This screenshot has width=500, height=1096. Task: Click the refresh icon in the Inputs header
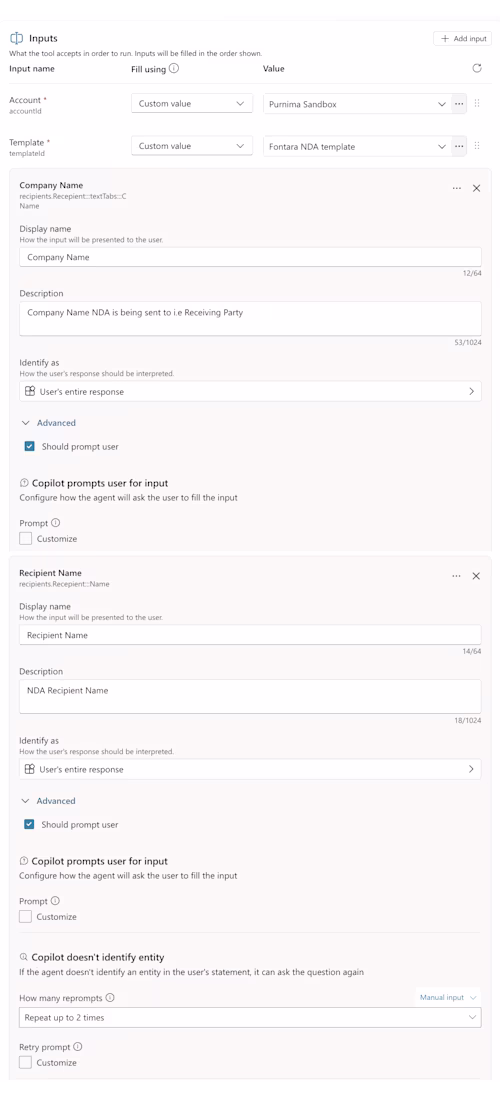point(477,68)
